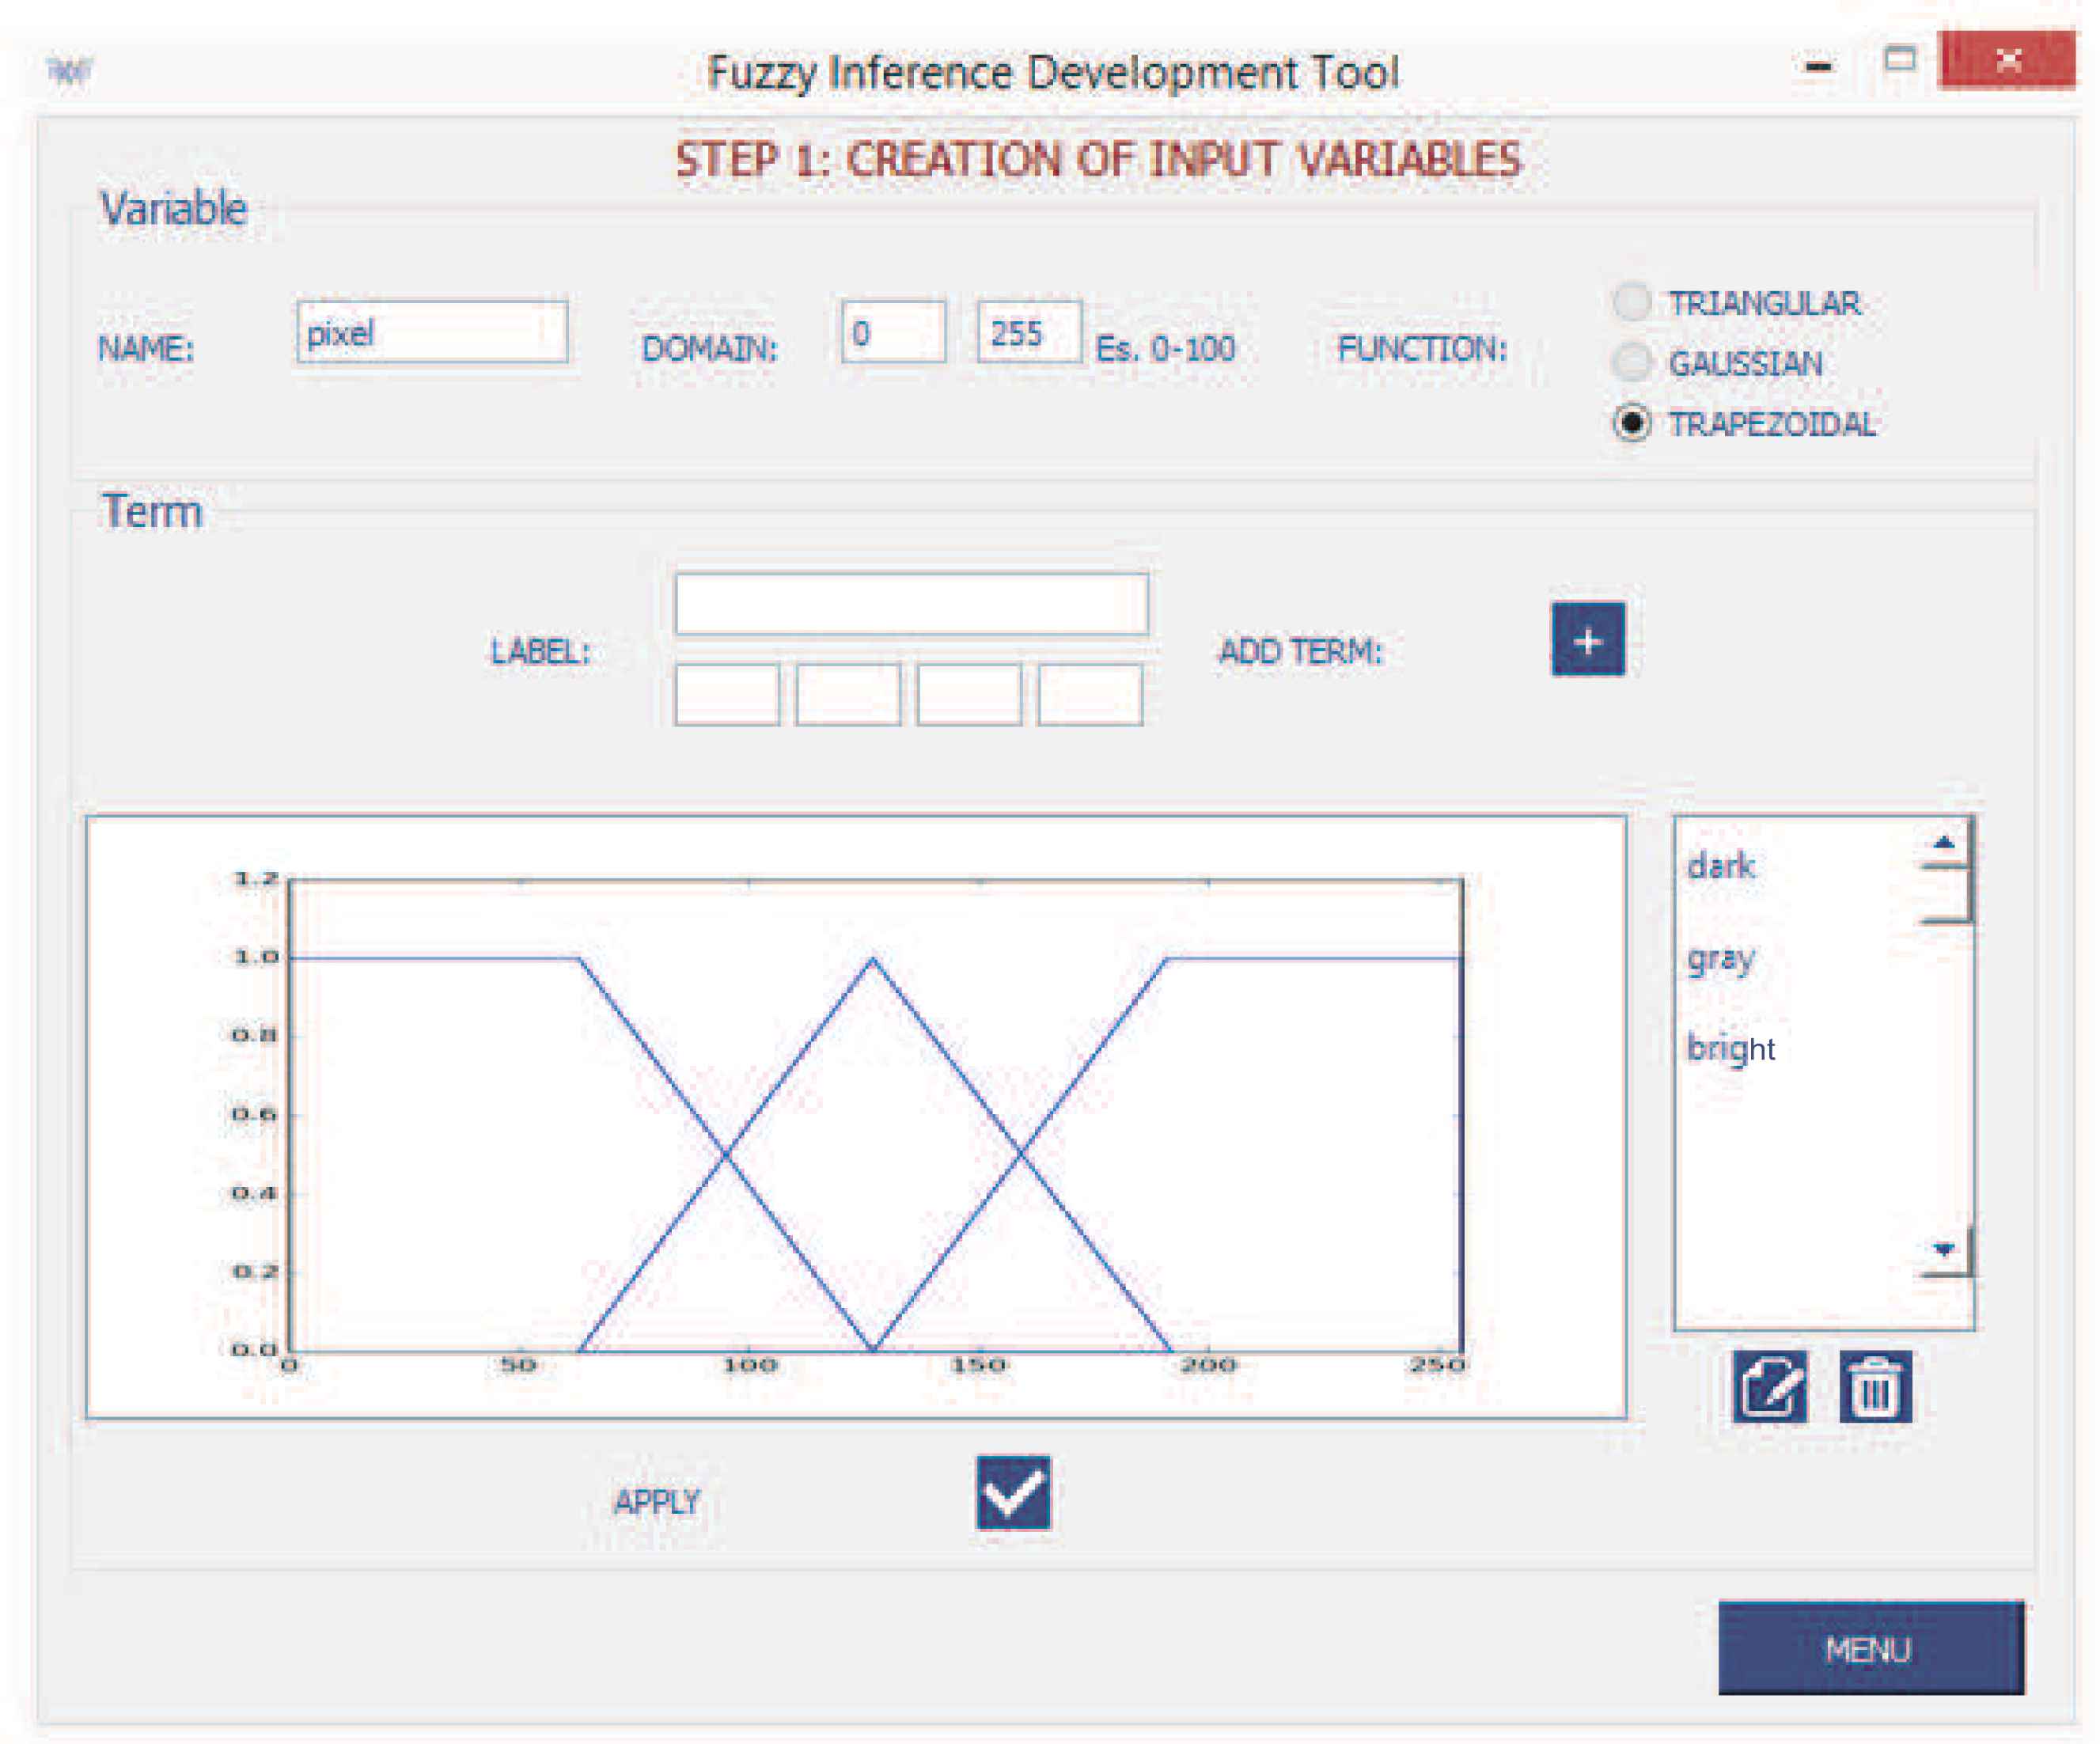Viewport: 2100px width, 1744px height.
Task: Click the term LABEL text field
Action: [x=911, y=603]
